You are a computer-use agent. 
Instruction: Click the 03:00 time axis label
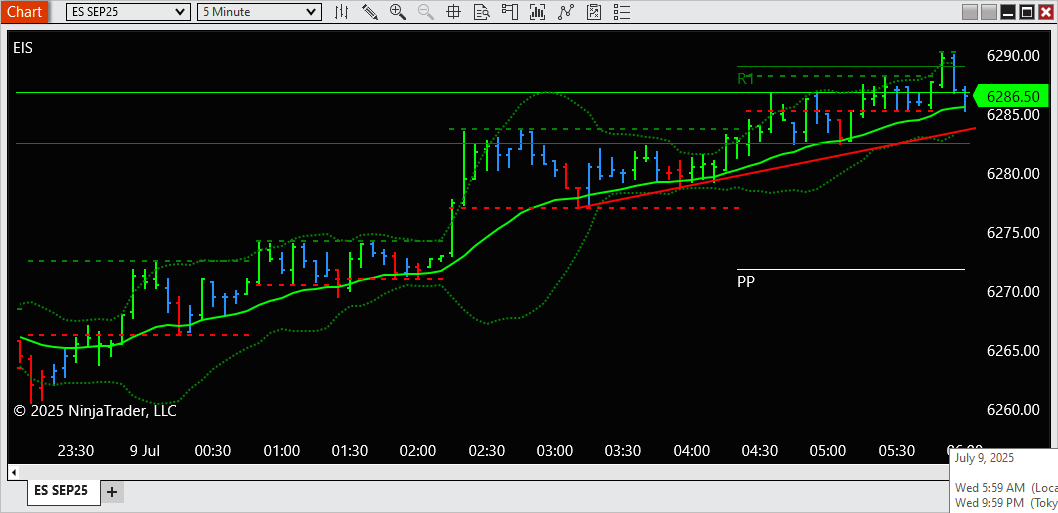click(x=555, y=450)
